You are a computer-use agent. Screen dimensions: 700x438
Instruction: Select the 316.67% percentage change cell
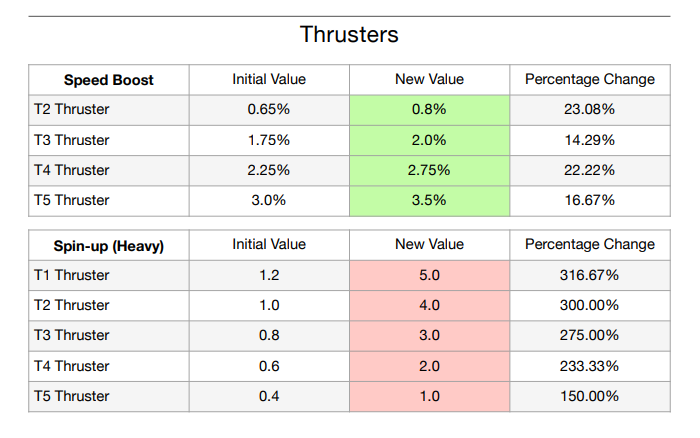click(589, 275)
